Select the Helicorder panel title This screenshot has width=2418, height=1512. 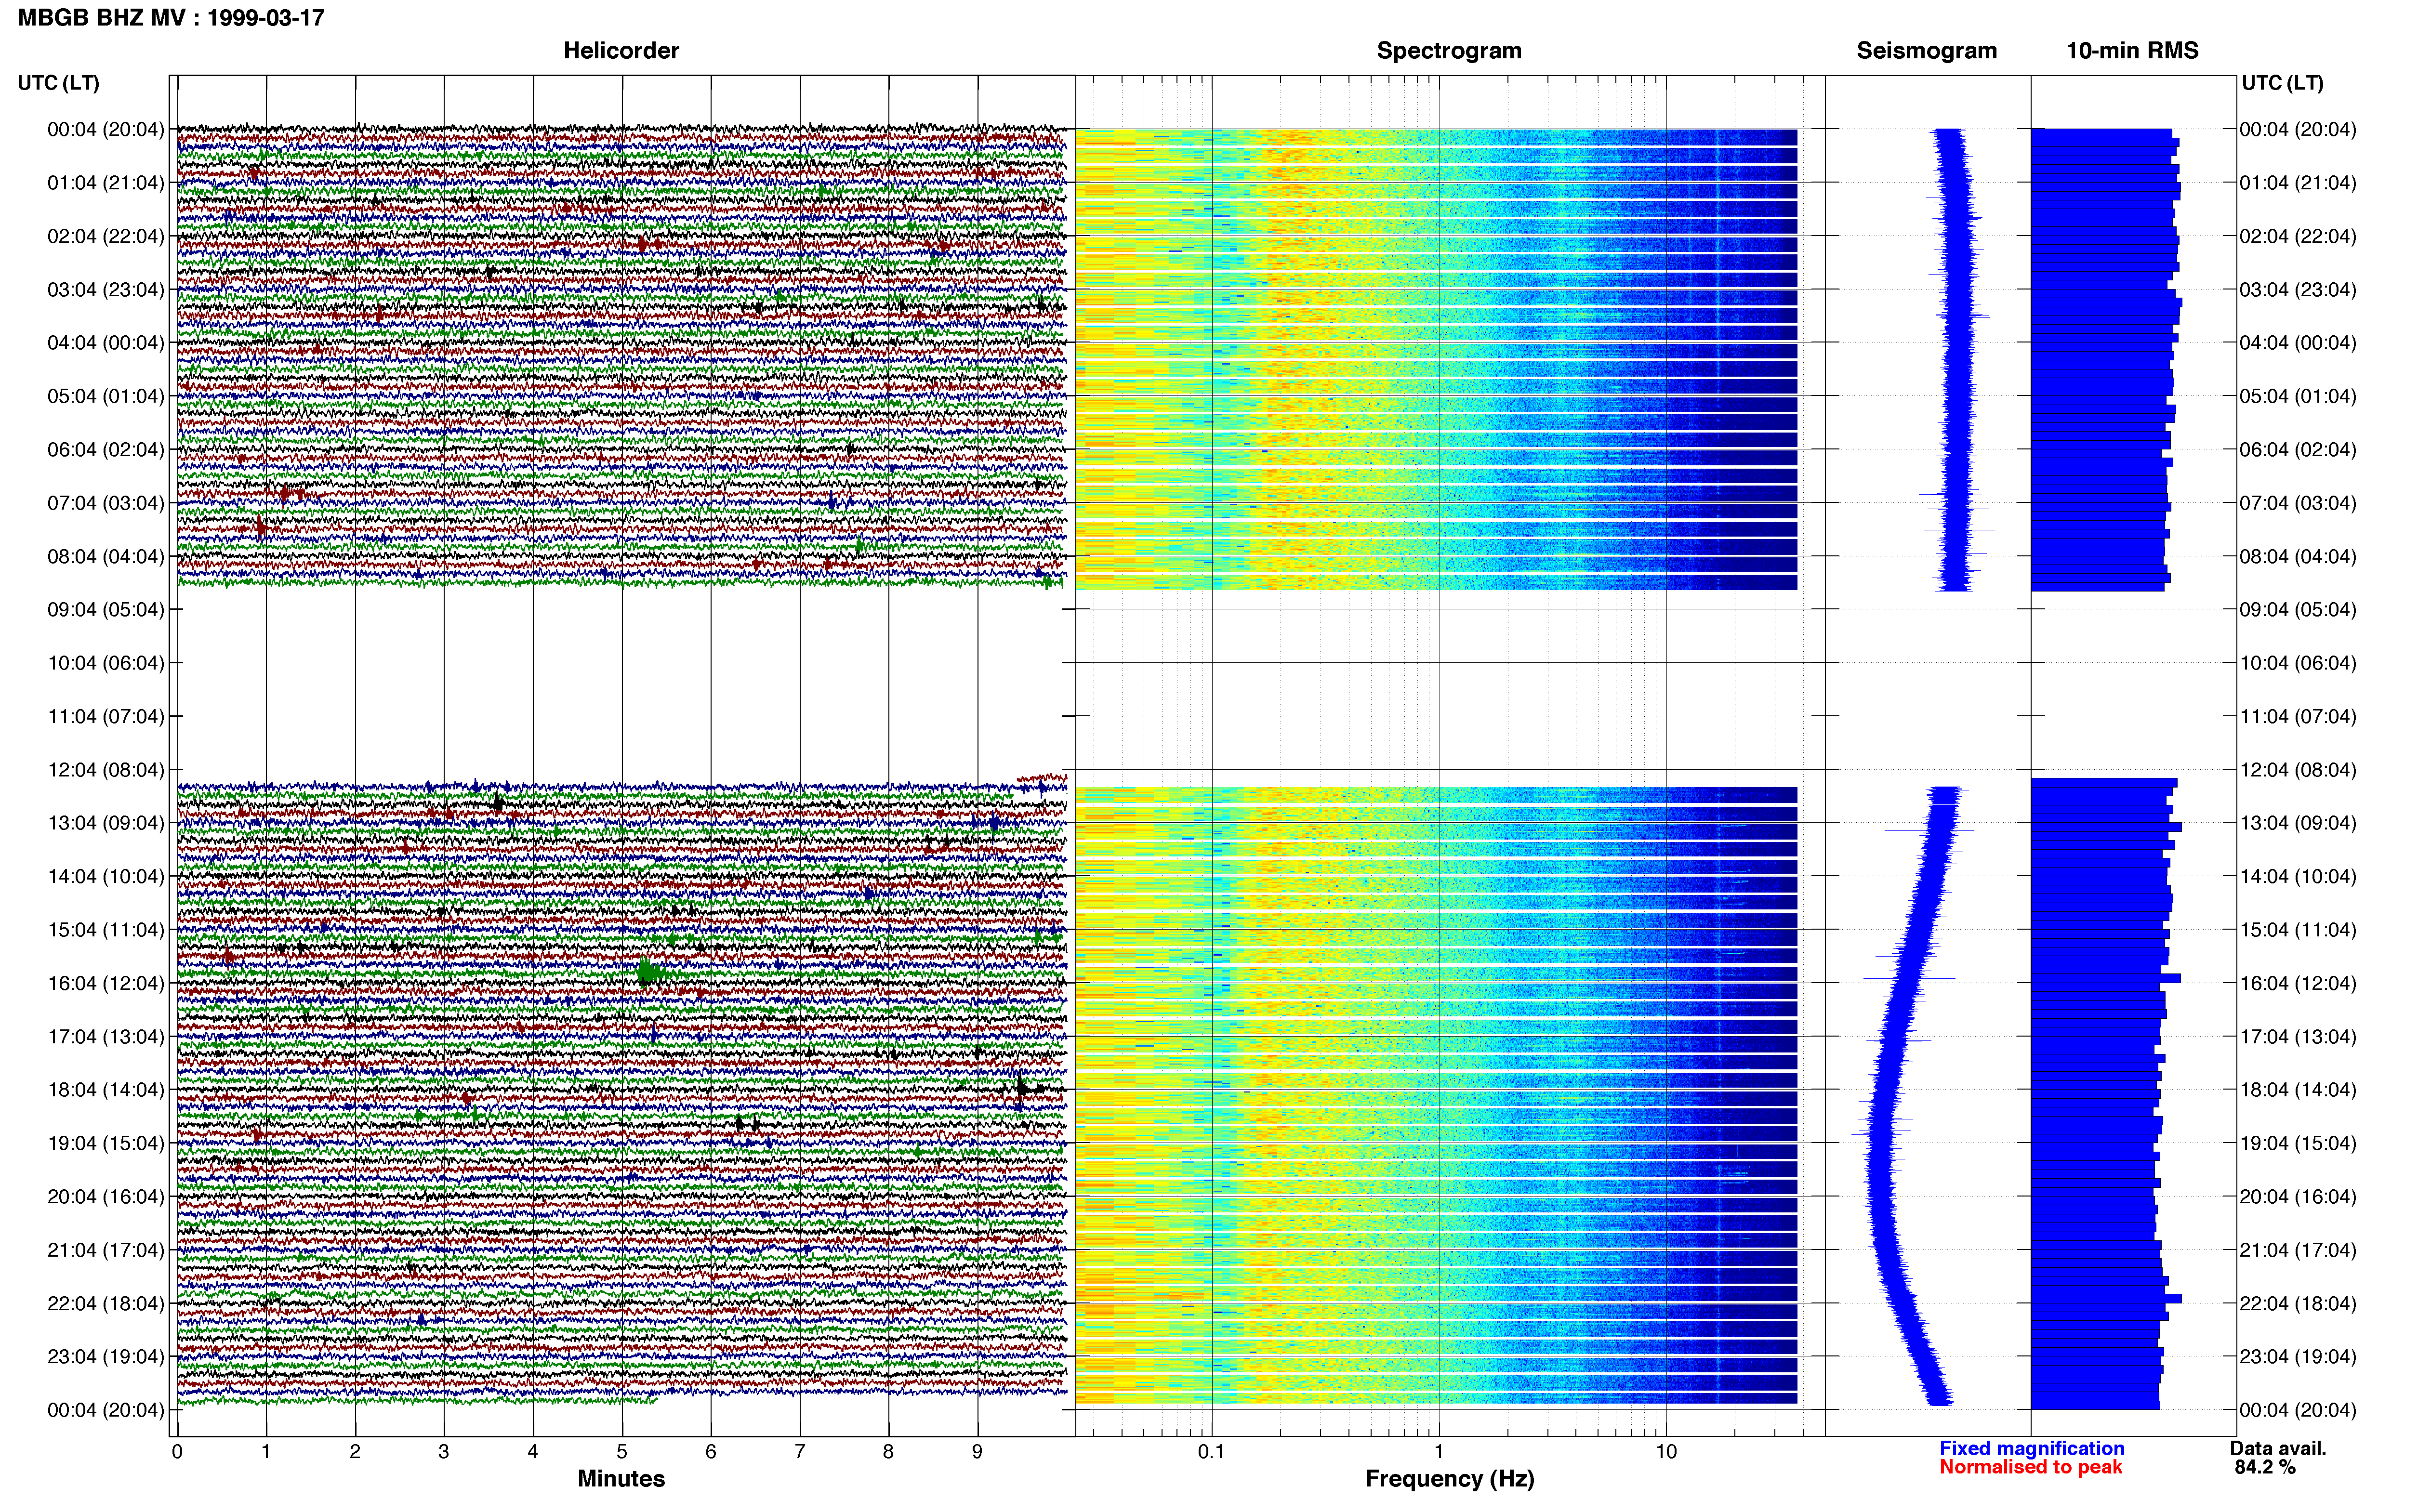(621, 51)
